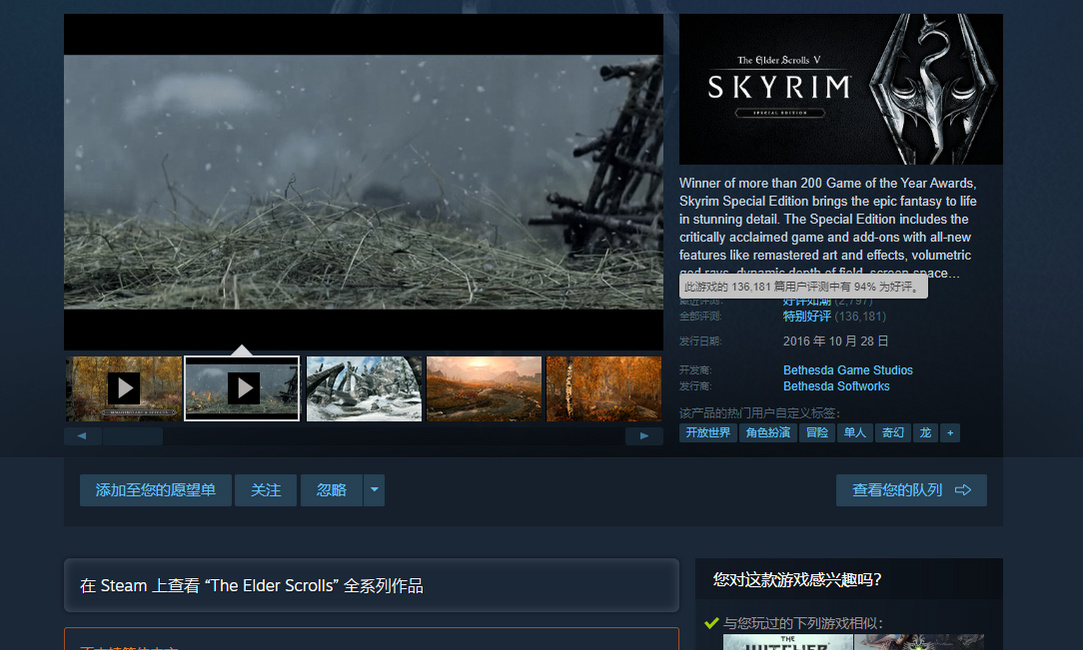Open the snowy ruins screenshot thumbnail

click(x=364, y=389)
